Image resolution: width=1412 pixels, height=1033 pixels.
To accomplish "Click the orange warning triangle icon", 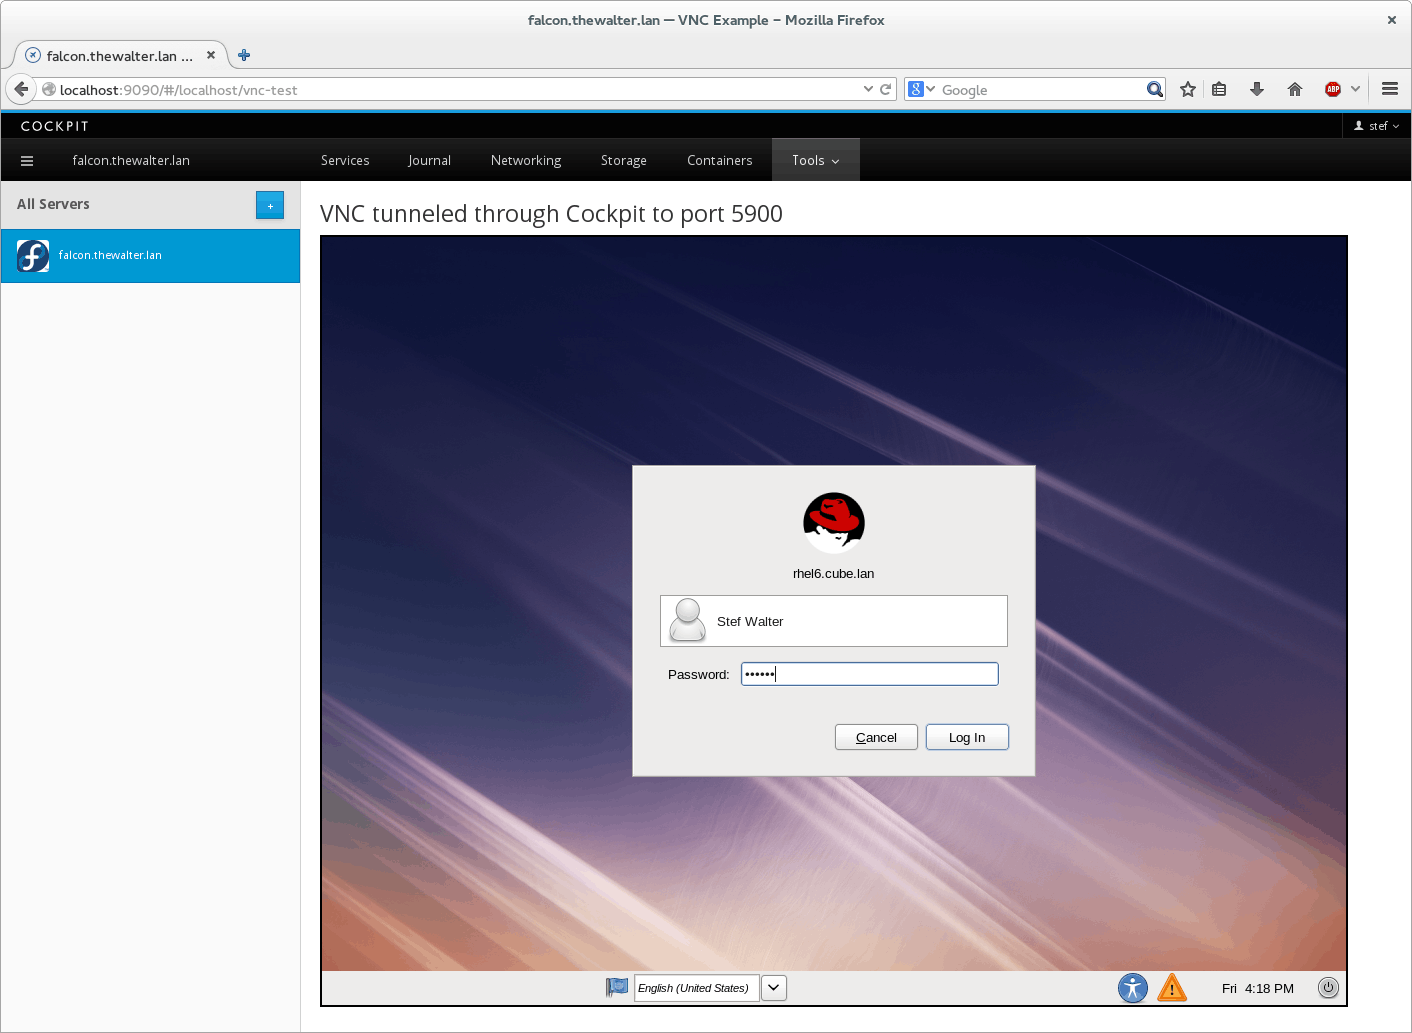I will (1171, 988).
